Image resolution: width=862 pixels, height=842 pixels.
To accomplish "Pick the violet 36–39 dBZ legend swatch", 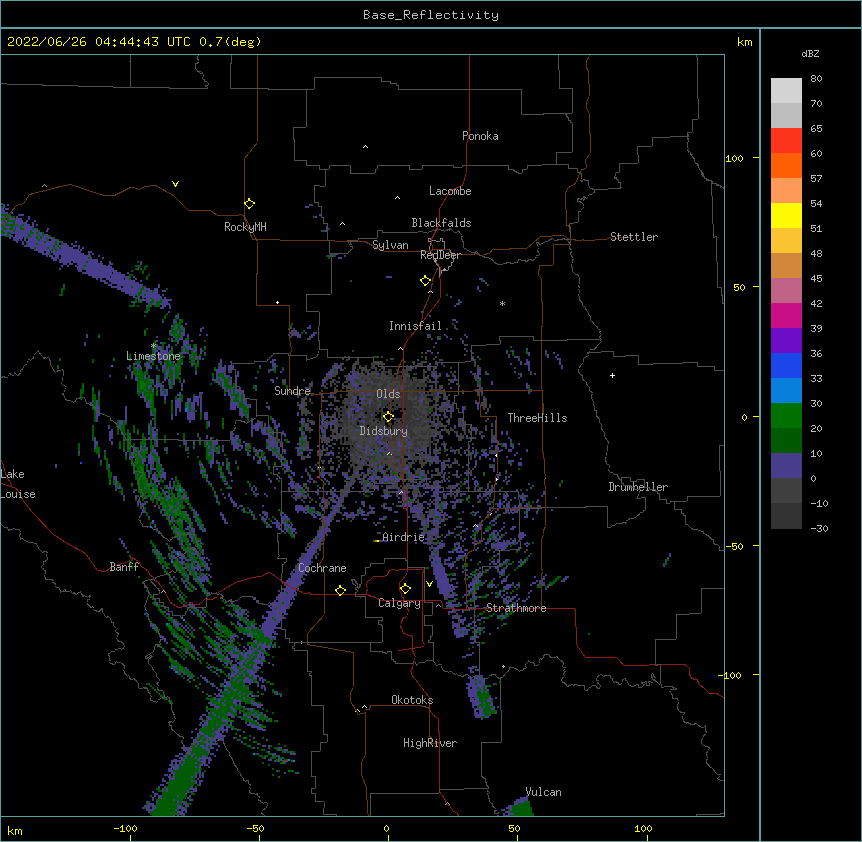I will click(786, 341).
